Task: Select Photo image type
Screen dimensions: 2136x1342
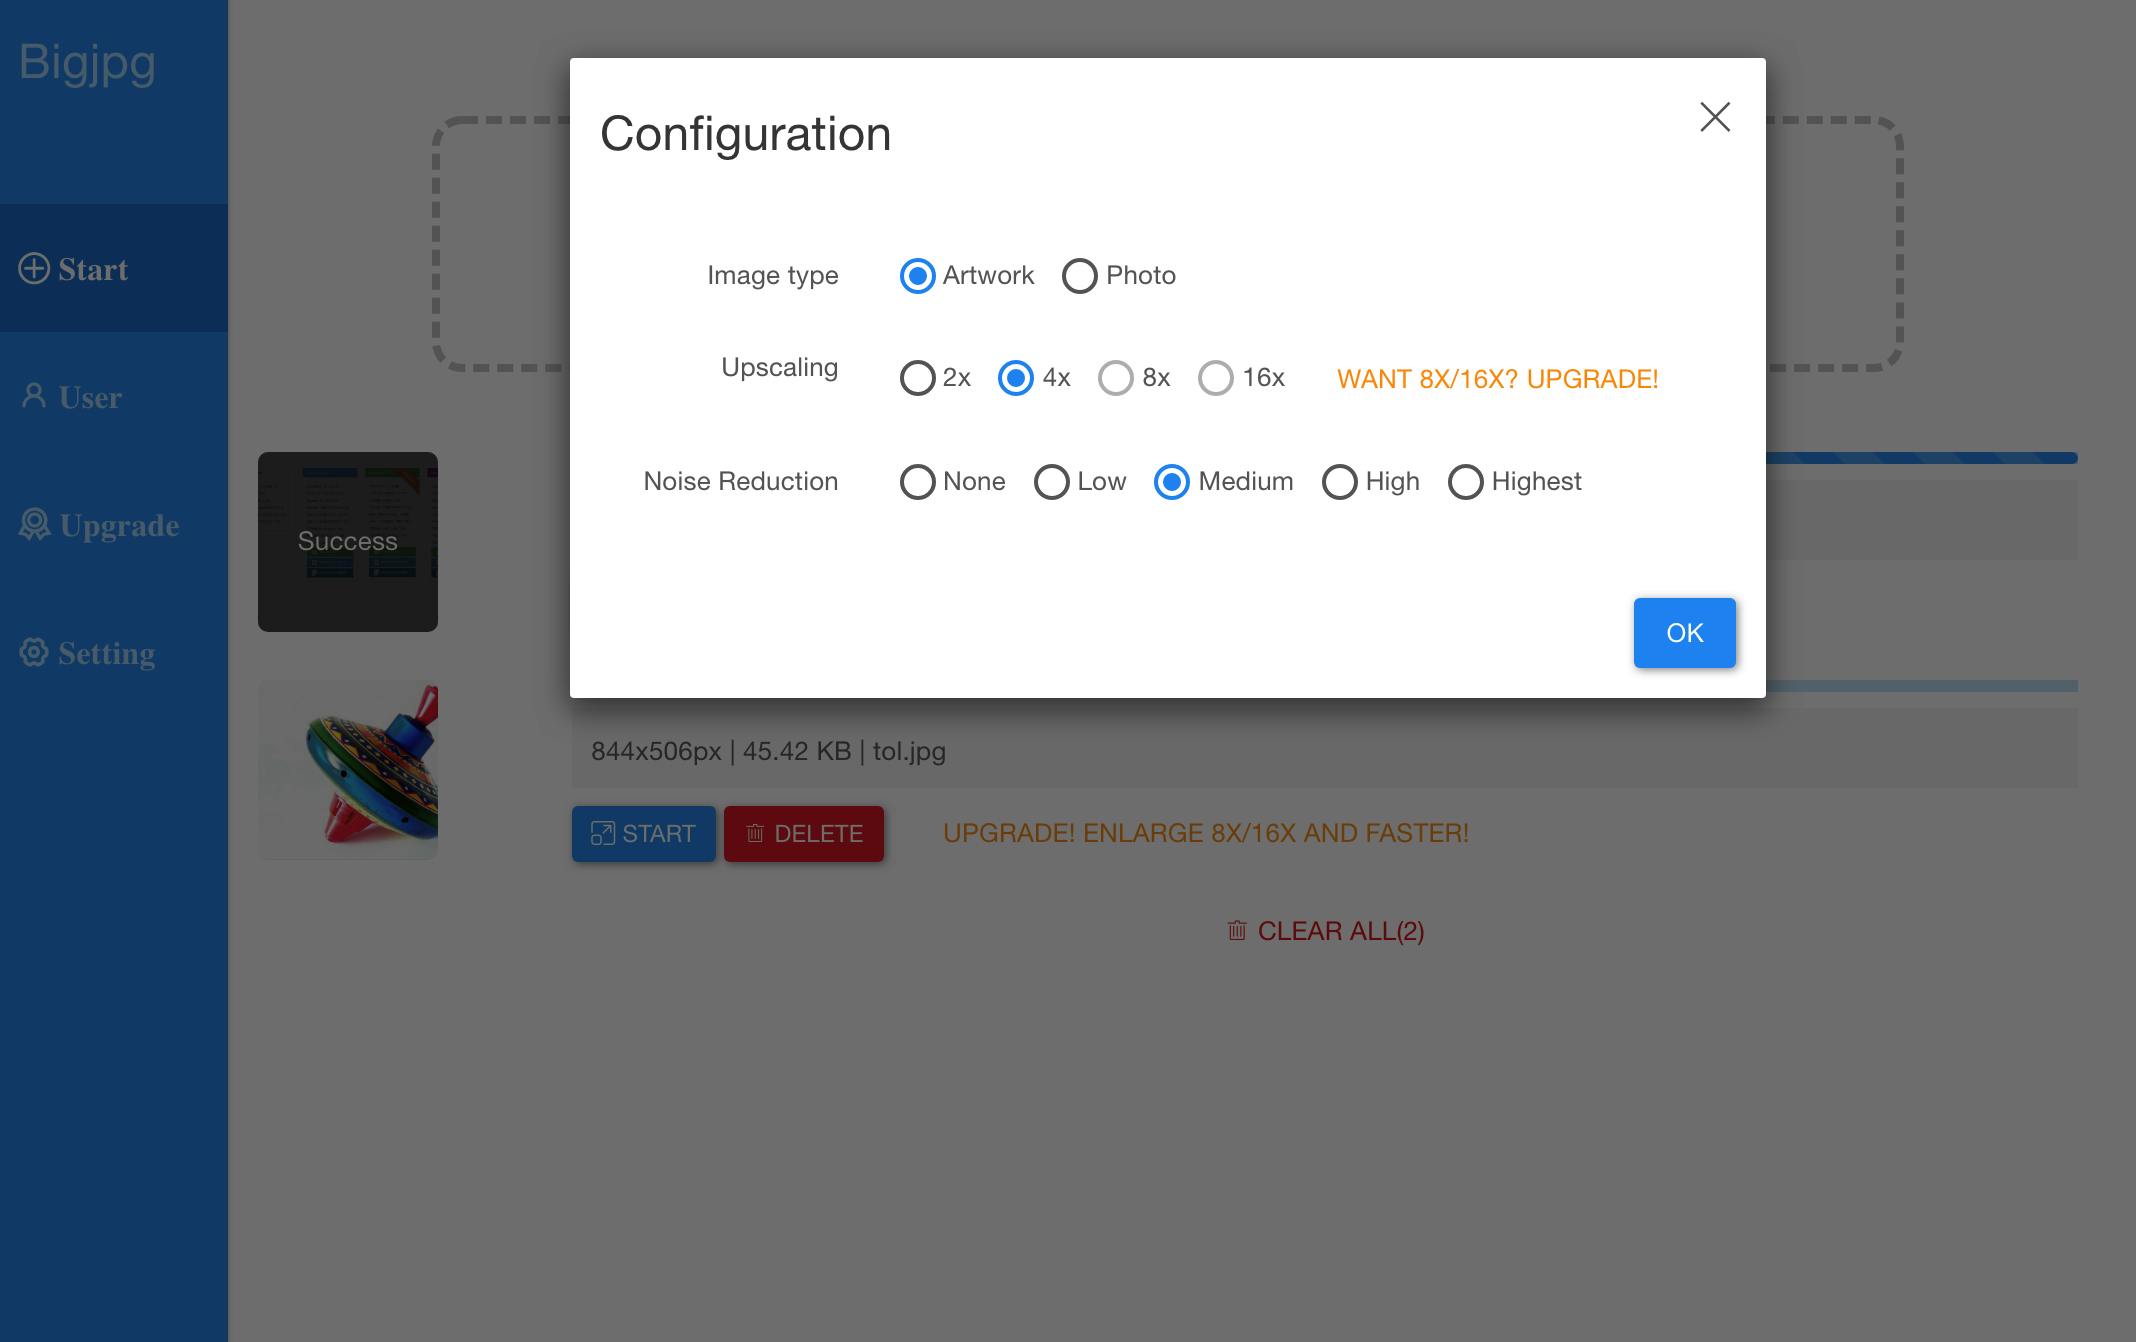Action: (1080, 276)
